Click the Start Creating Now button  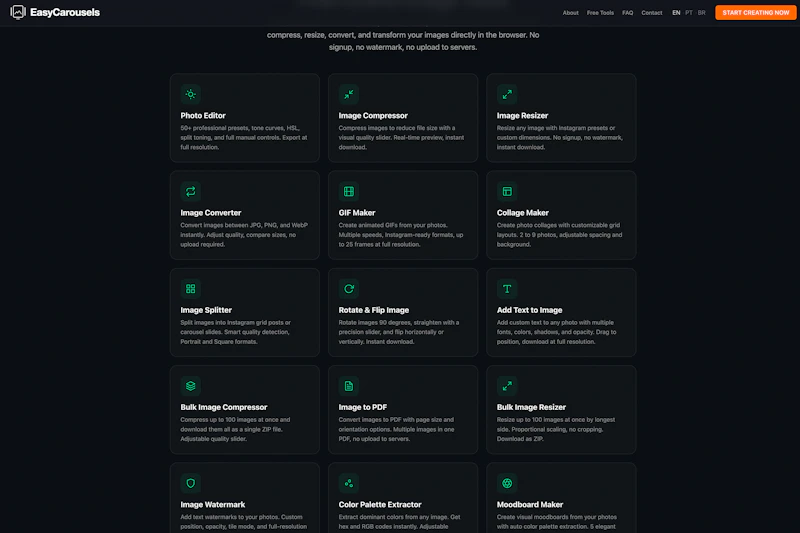pos(756,12)
